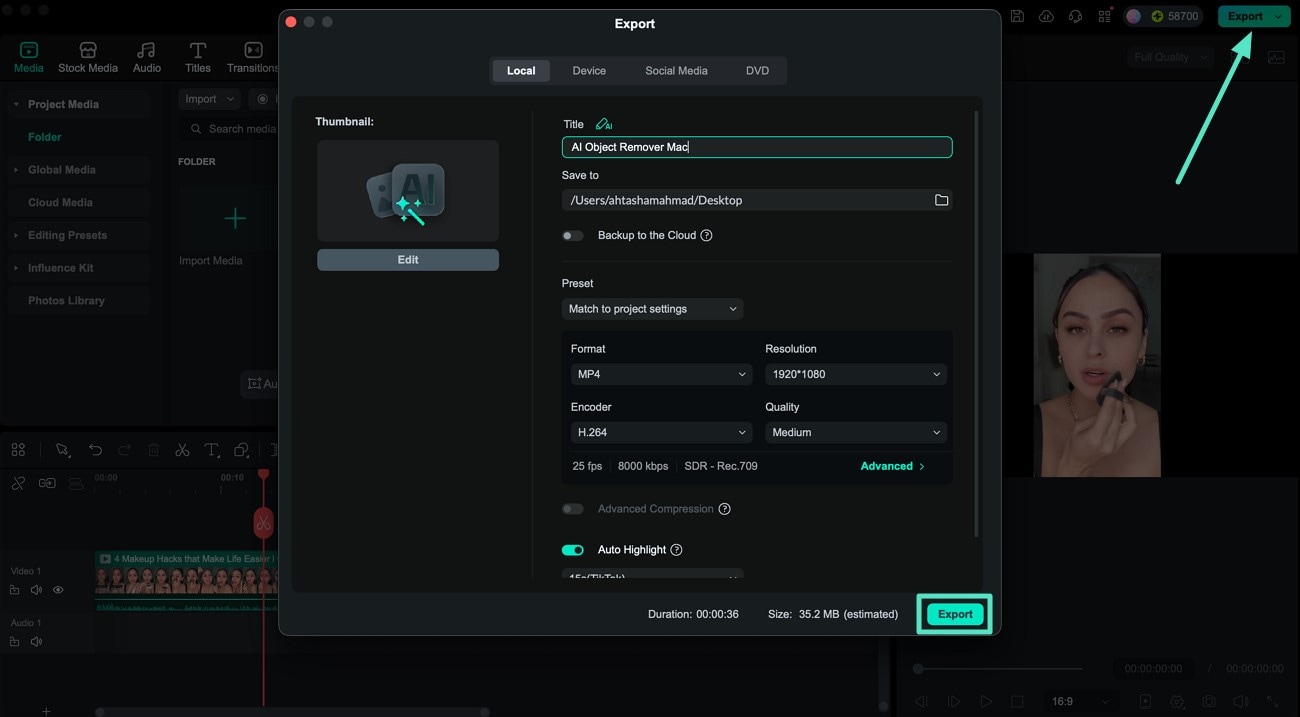Open the Device tab in the Export dialog
Viewport: 1300px width, 717px height.
589,70
